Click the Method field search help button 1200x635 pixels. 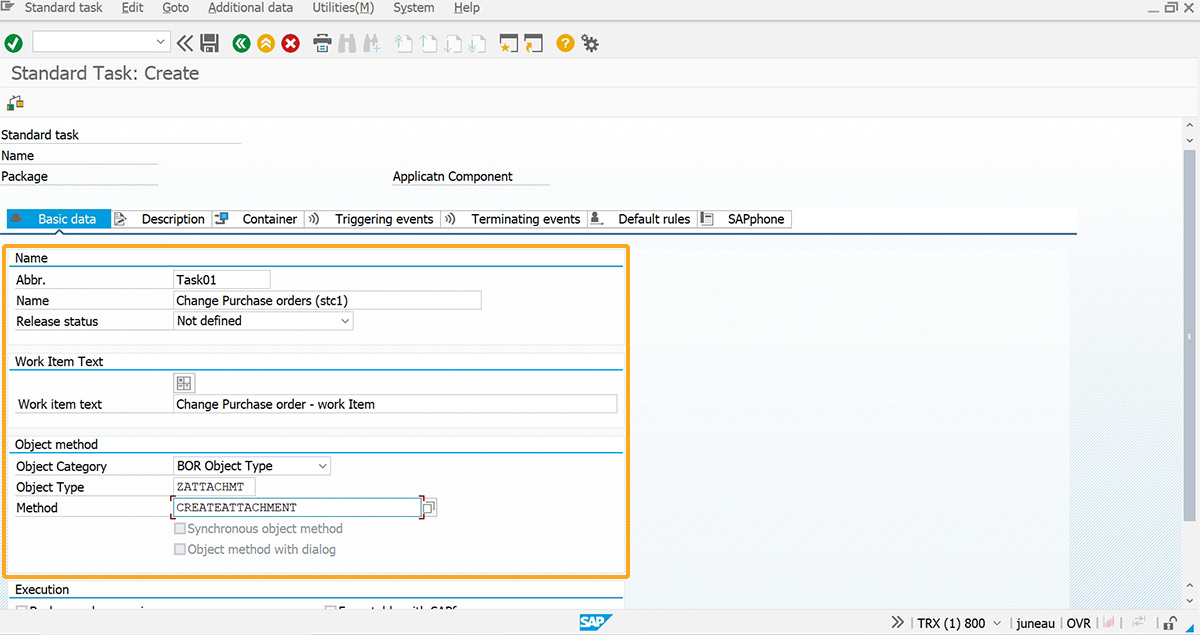tap(429, 508)
